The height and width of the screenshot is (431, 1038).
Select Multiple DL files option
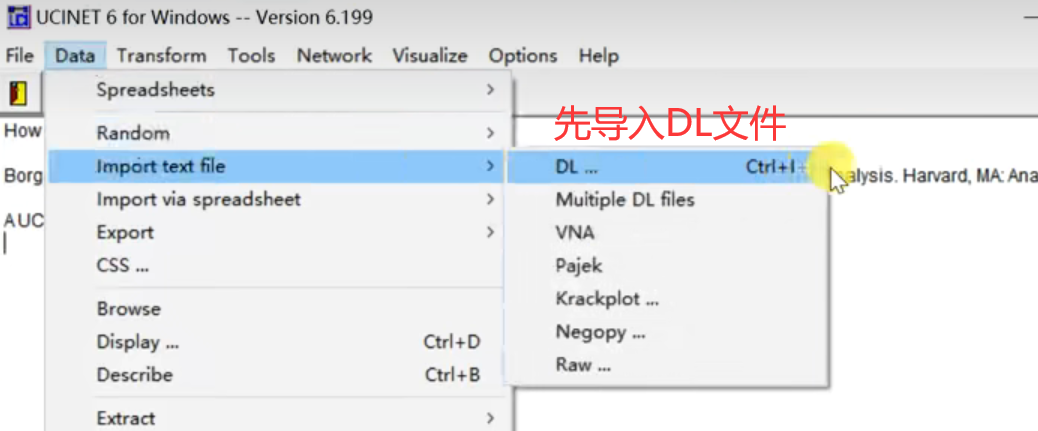(667, 199)
